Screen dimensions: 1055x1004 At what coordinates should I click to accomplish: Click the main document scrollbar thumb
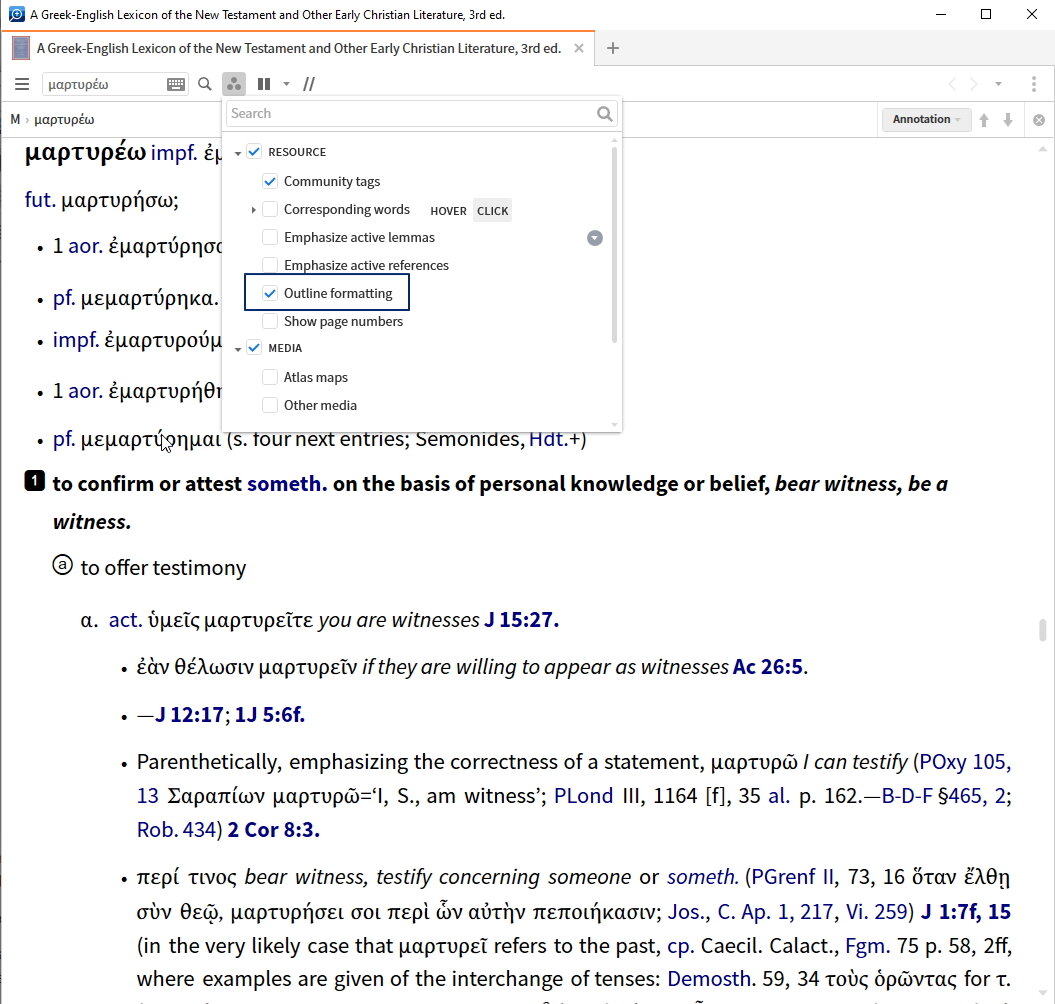coord(1043,631)
